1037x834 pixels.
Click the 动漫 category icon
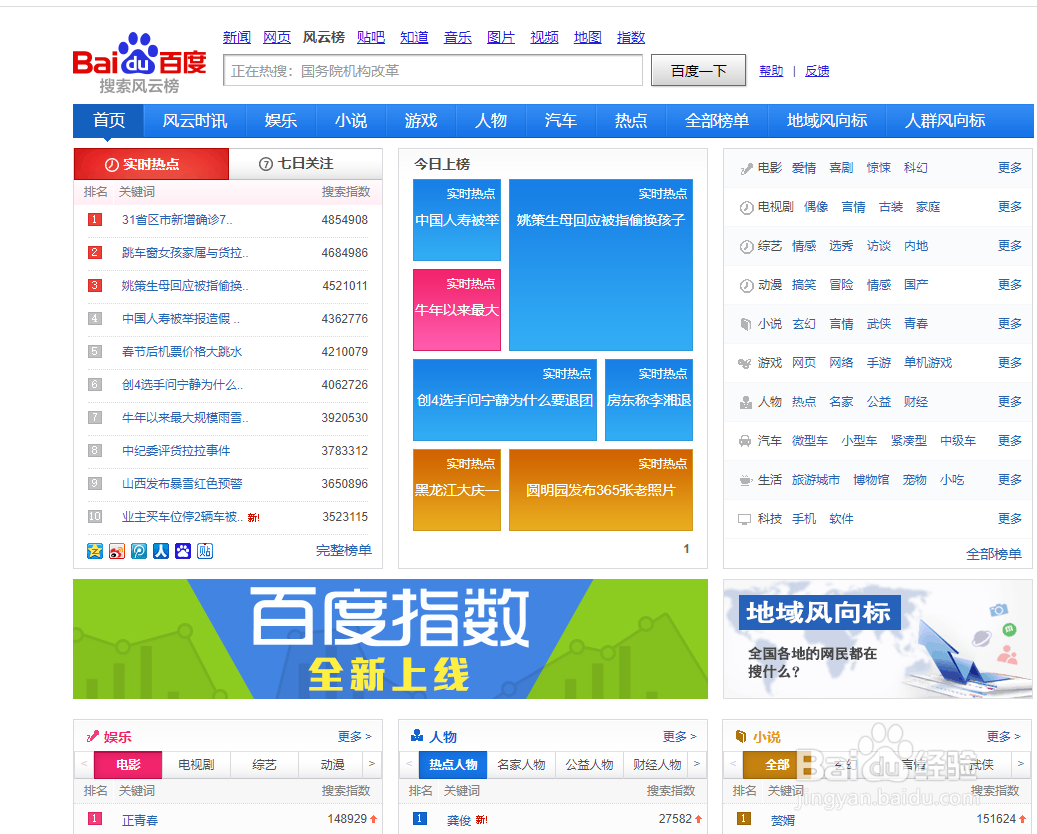click(x=746, y=286)
